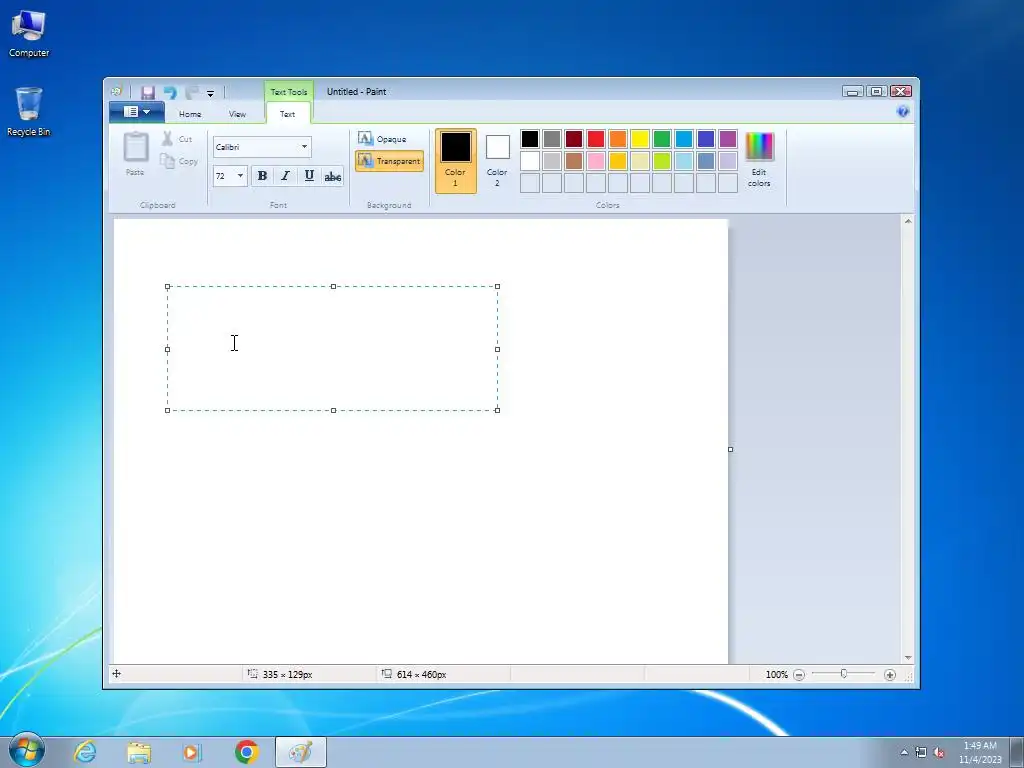Viewport: 1024px width, 768px height.
Task: Open Internet Explorer from taskbar
Action: click(85, 752)
